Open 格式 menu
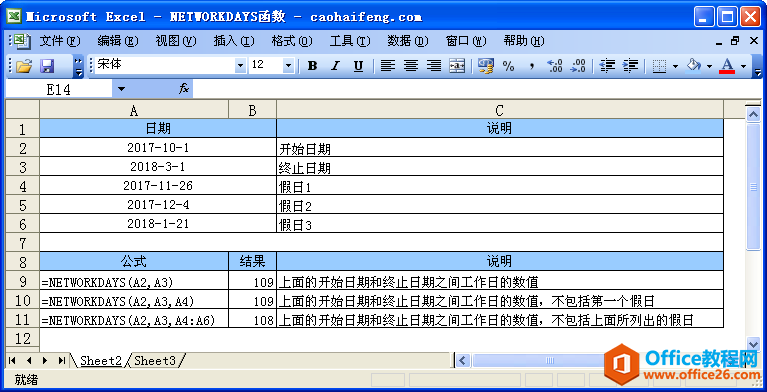The width and height of the screenshot is (767, 392). point(292,41)
